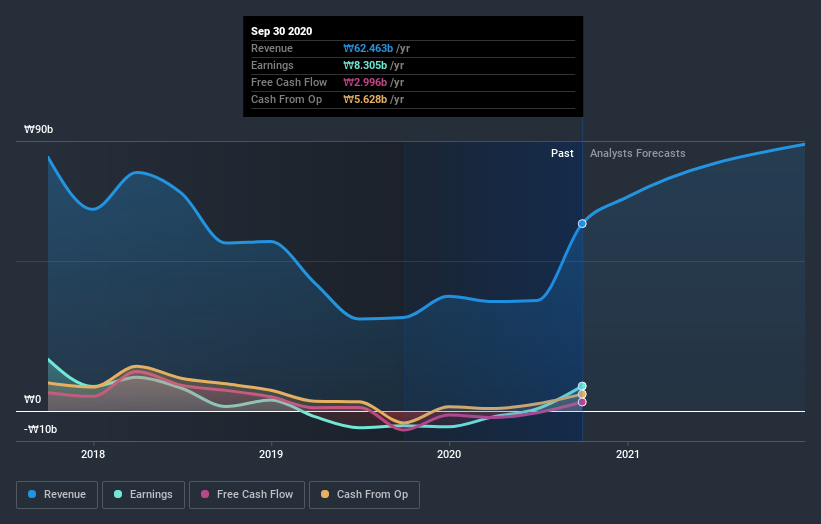Click the Free Cash Flow label in tooltip

coord(289,82)
